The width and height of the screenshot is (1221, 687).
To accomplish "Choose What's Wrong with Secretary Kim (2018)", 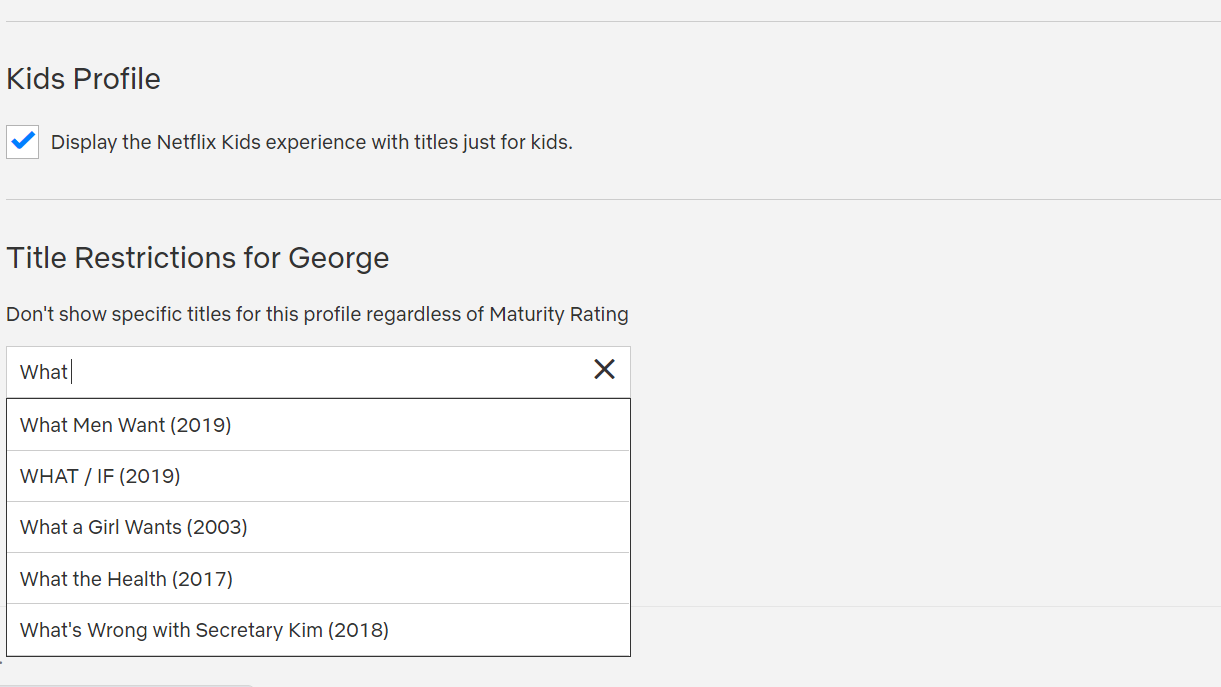I will 318,630.
